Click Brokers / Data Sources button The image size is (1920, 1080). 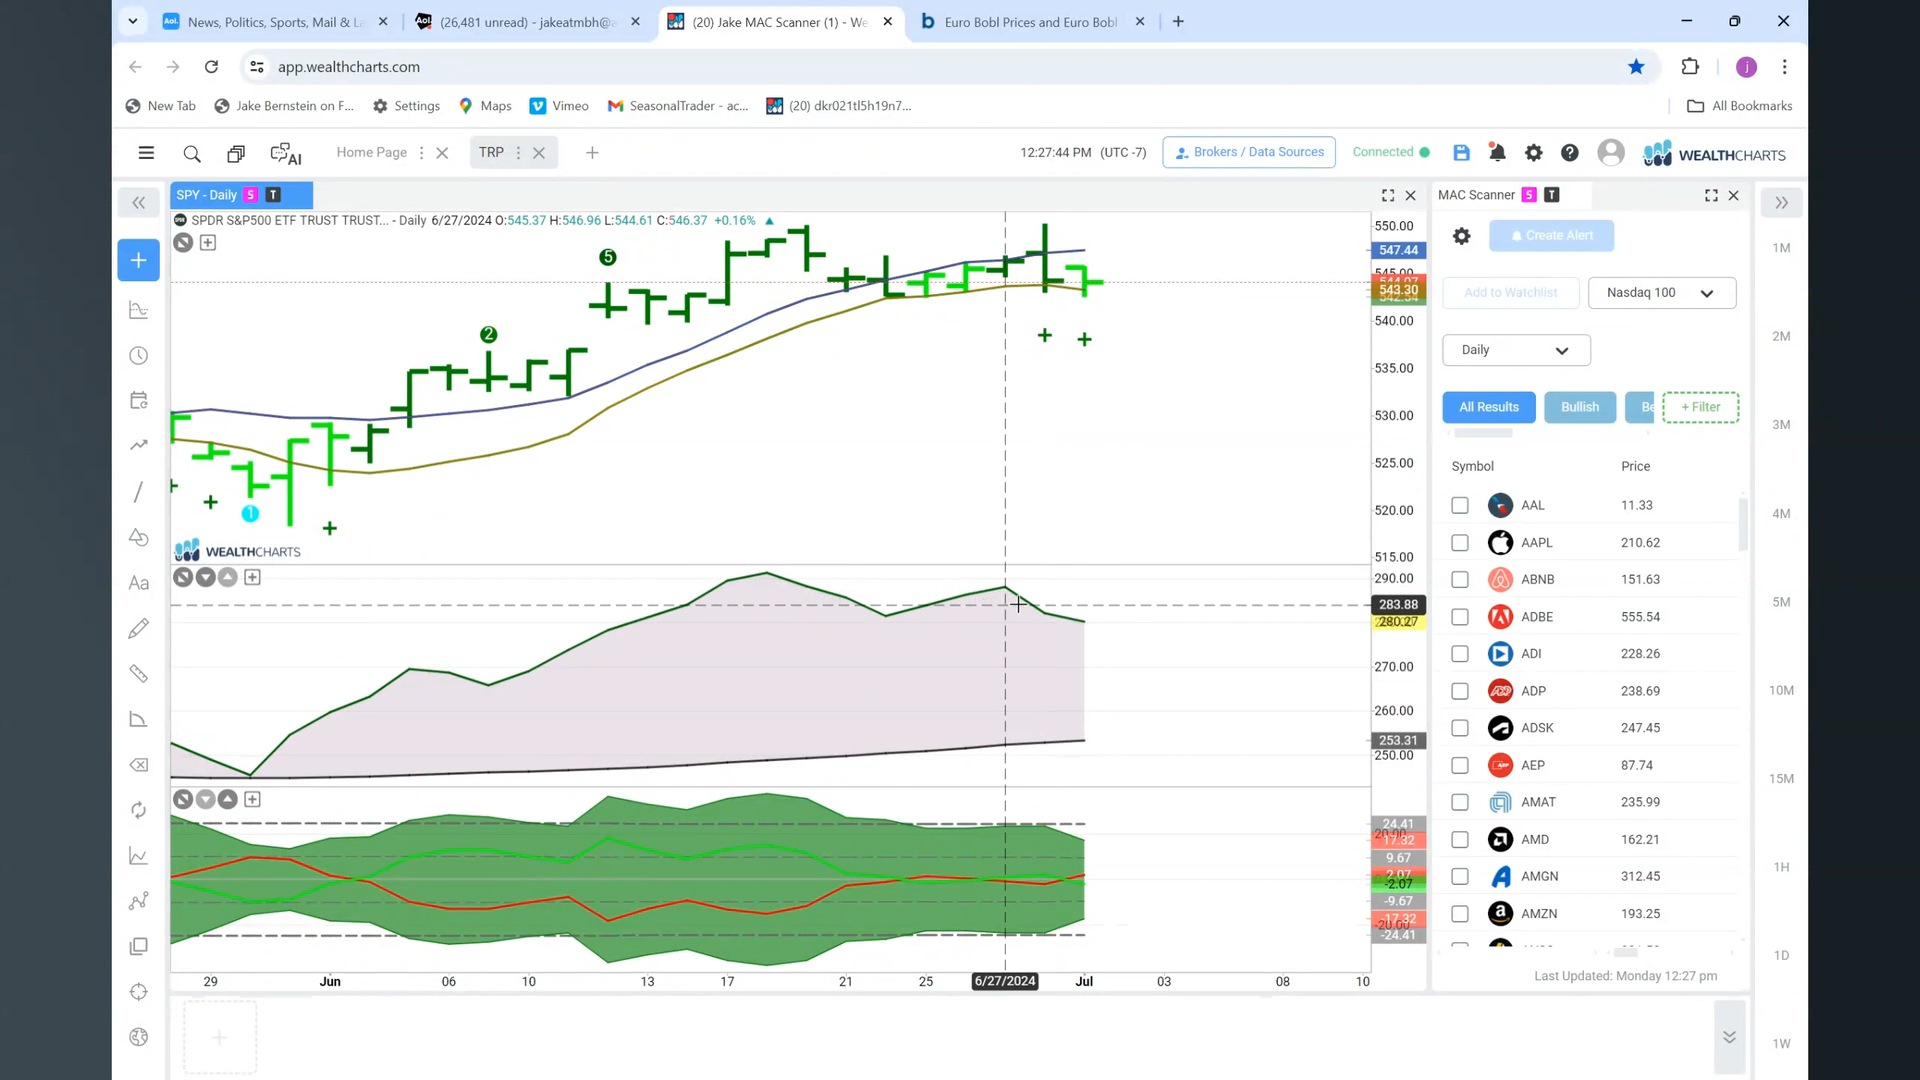point(1249,152)
